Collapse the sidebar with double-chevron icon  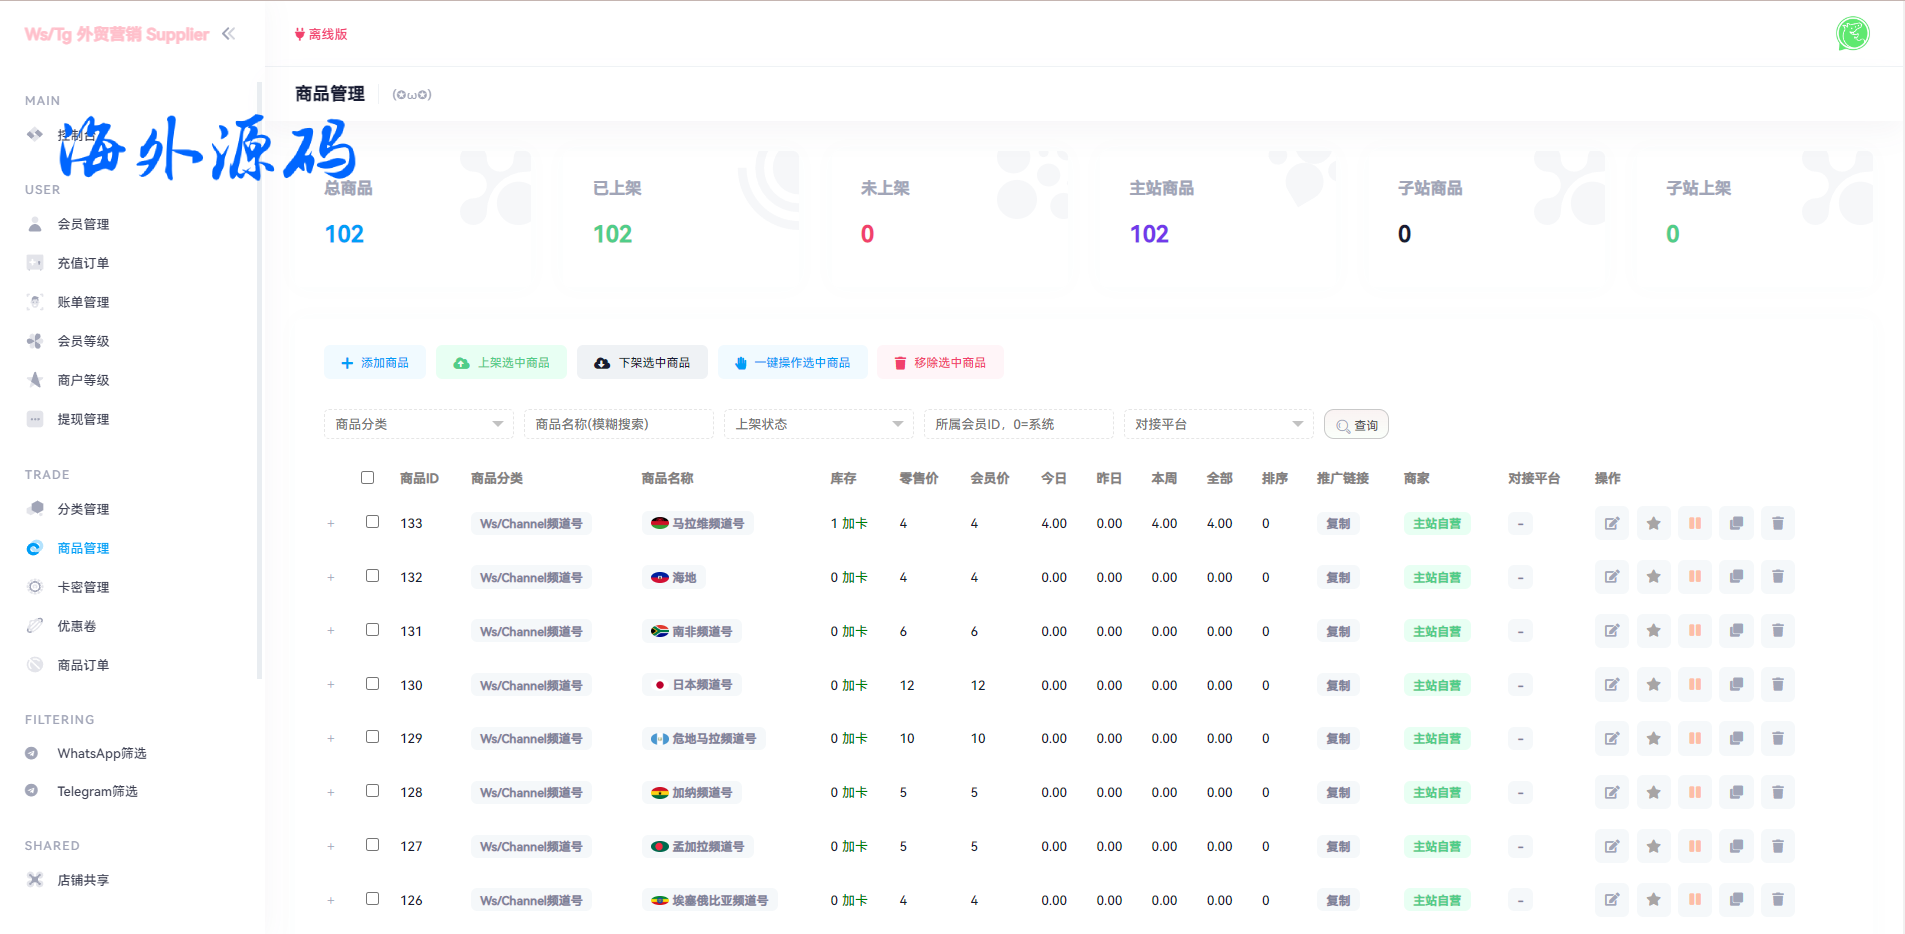coord(229,34)
